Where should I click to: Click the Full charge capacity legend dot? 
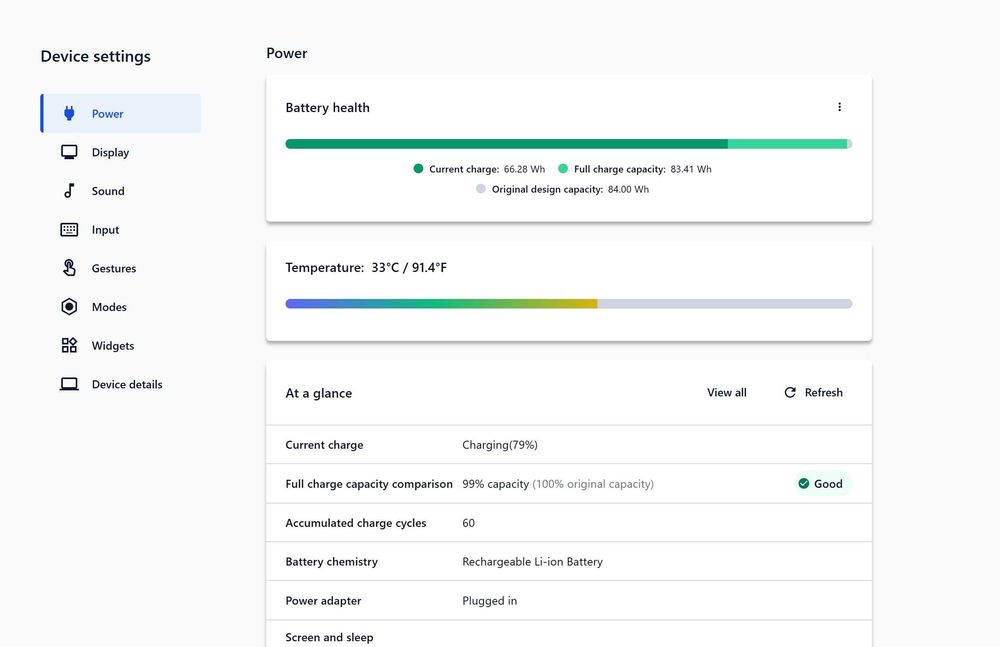click(563, 169)
